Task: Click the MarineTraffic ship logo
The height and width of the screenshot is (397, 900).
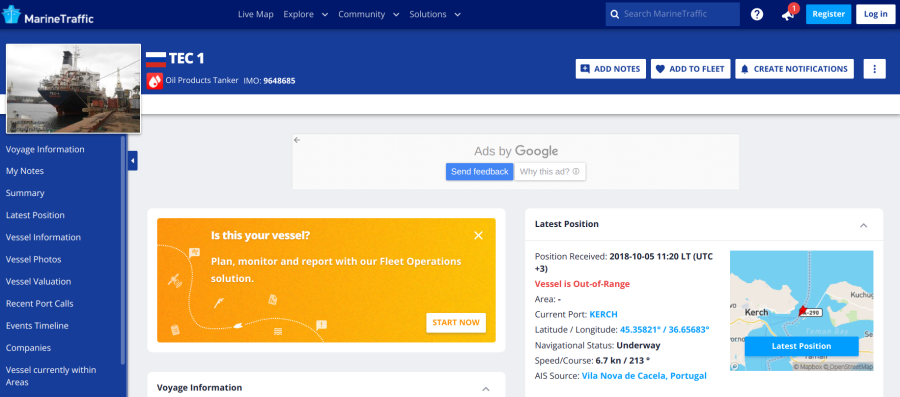Action: [x=11, y=14]
